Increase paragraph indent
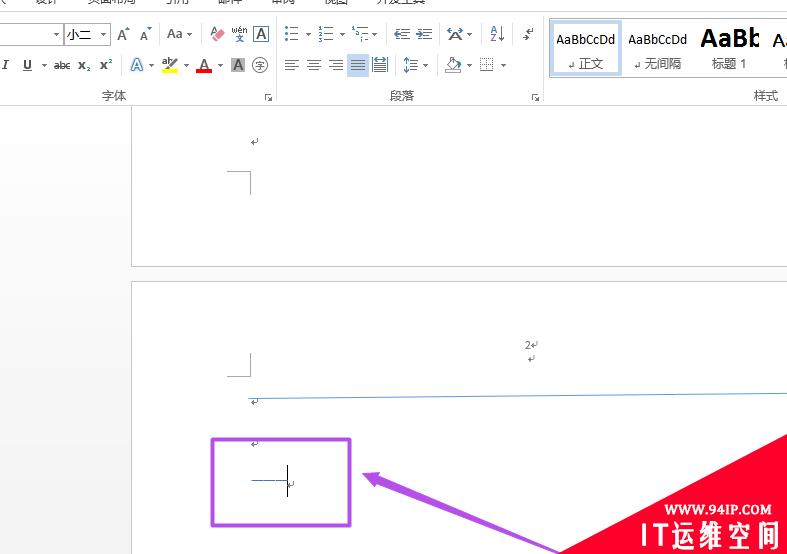Image resolution: width=787 pixels, height=554 pixels. (x=424, y=34)
